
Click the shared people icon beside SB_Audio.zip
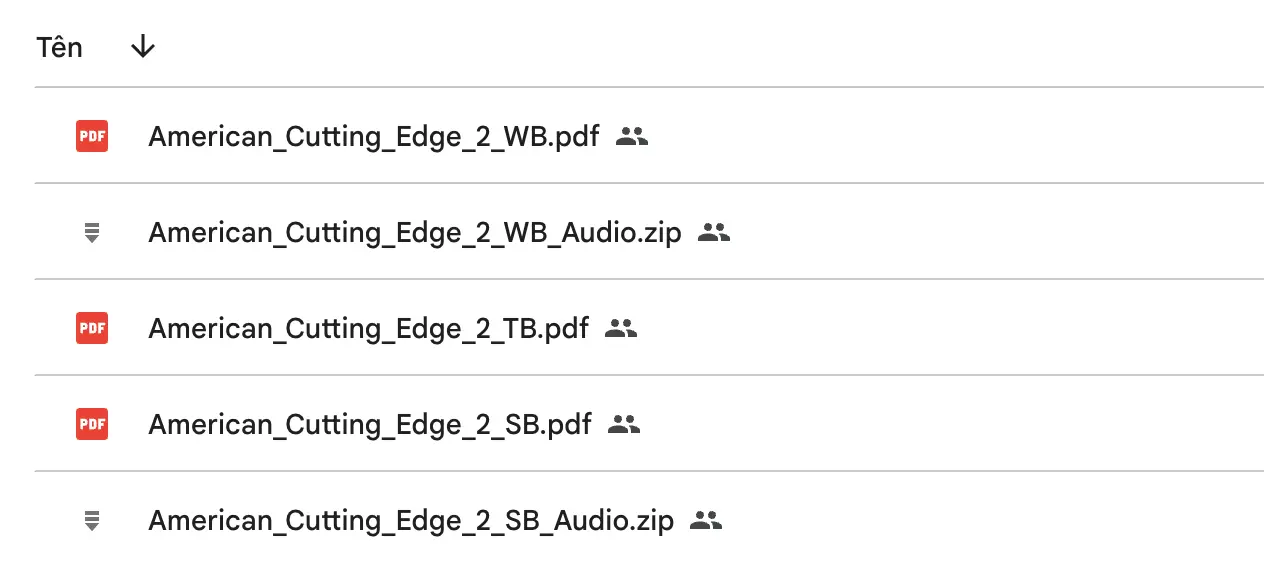pos(706,521)
